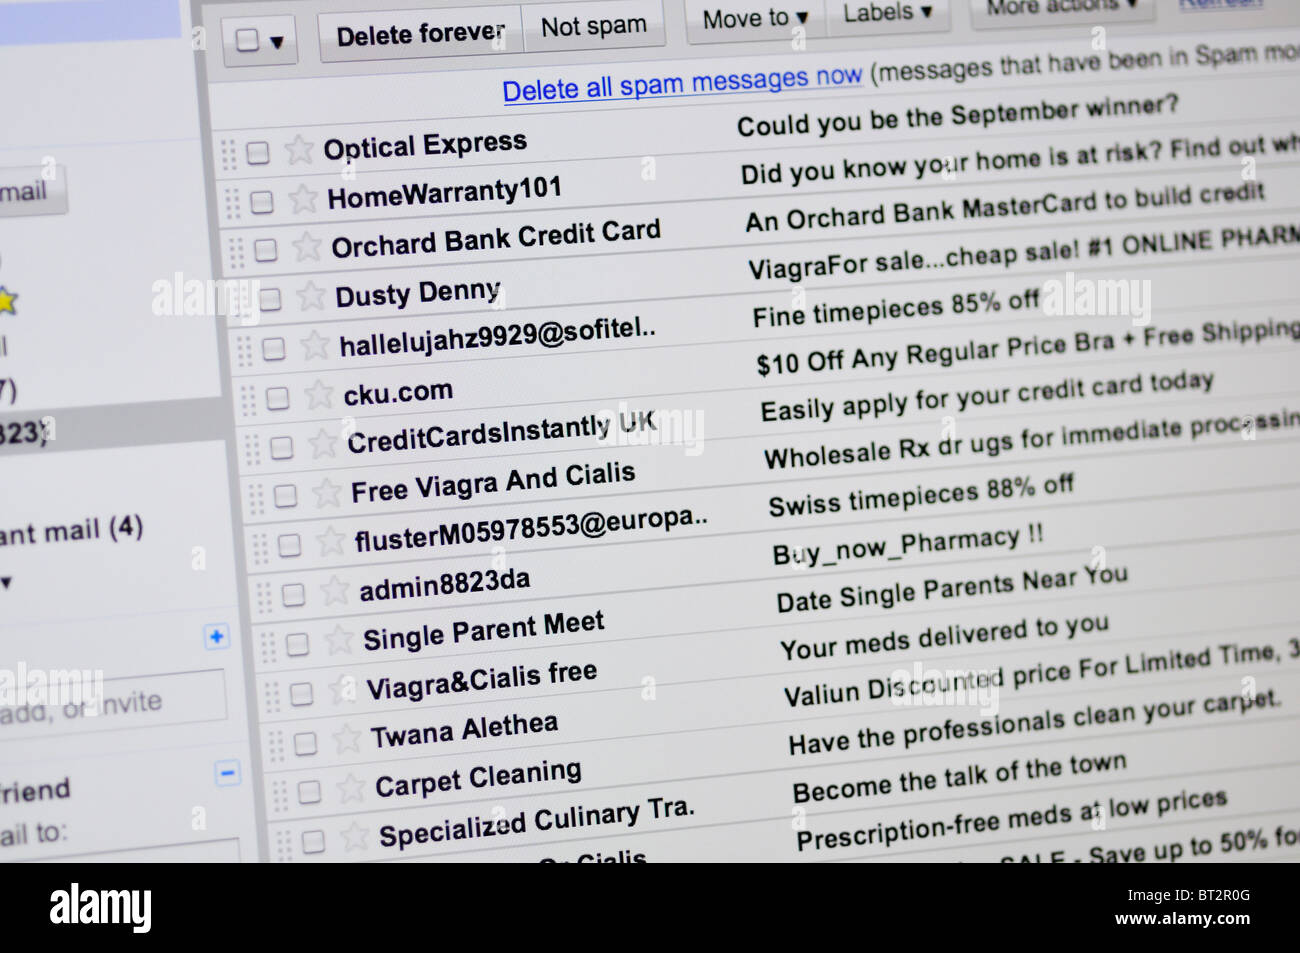The width and height of the screenshot is (1300, 953).
Task: Tick the Twana Alethea checkbox
Action: [x=305, y=742]
